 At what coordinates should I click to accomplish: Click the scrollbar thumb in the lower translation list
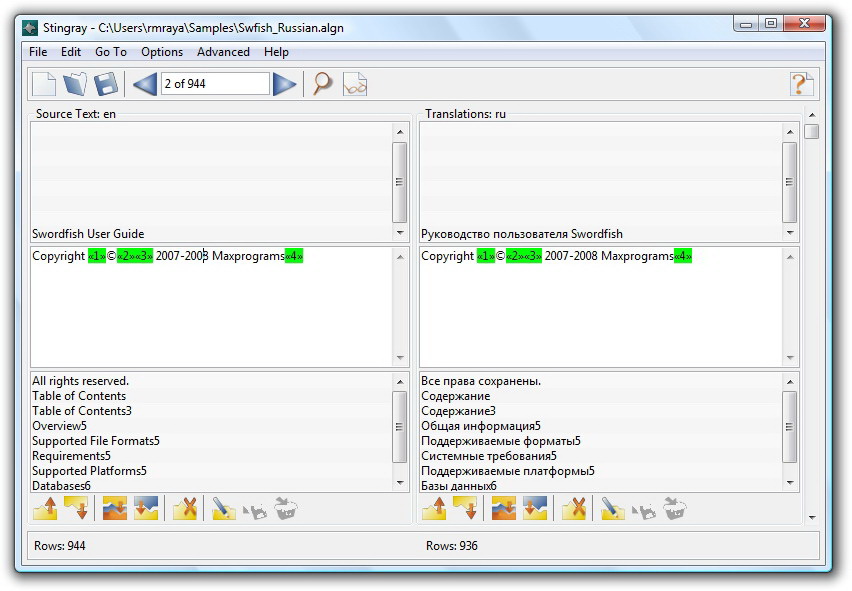(790, 427)
